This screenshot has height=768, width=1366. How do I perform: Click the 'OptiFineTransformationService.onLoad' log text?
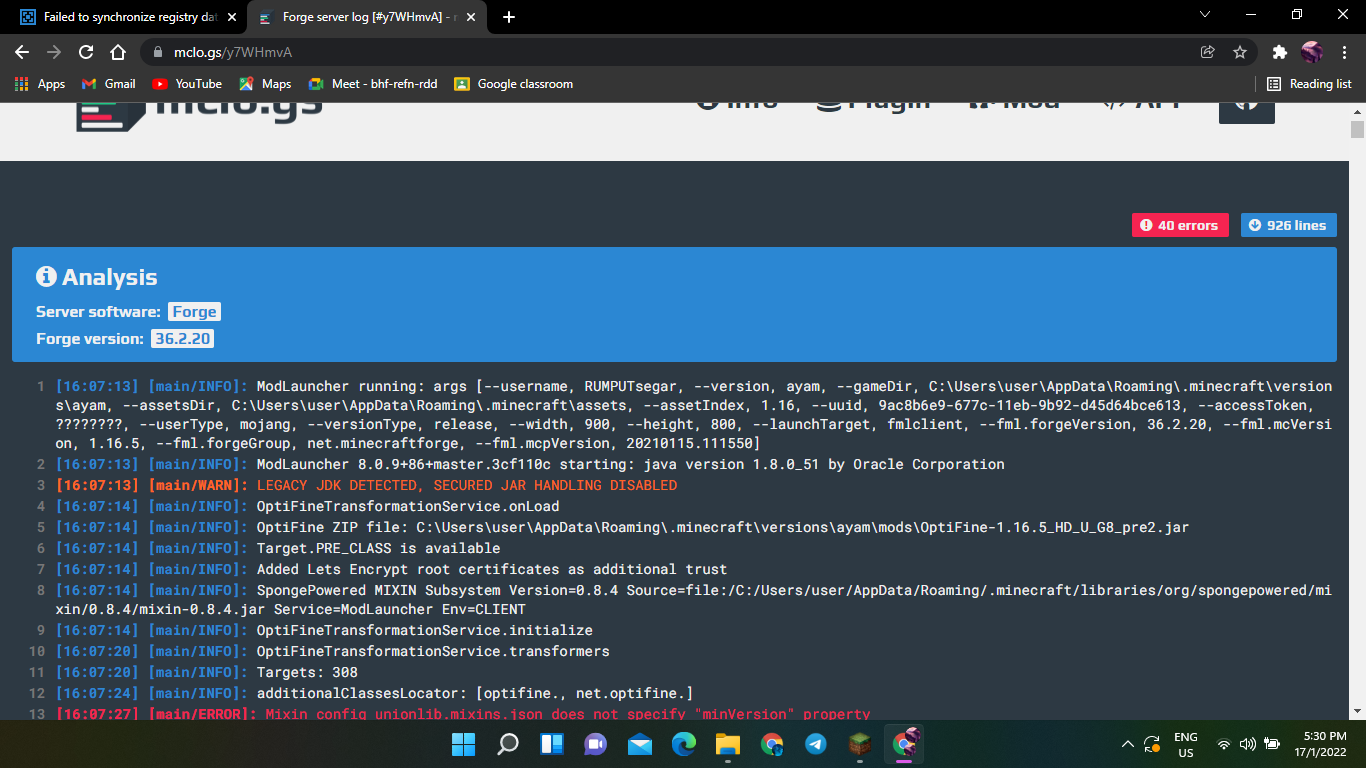408,506
